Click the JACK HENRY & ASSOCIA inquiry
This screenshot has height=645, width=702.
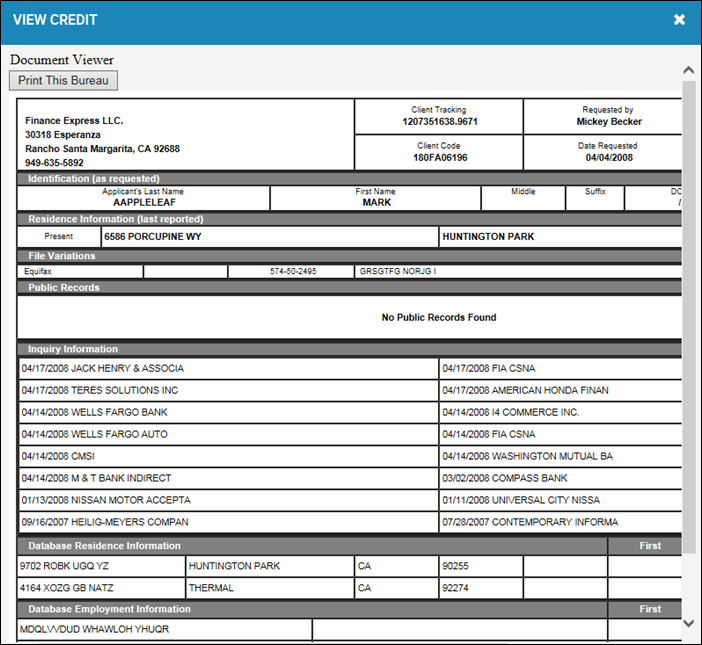click(x=103, y=368)
